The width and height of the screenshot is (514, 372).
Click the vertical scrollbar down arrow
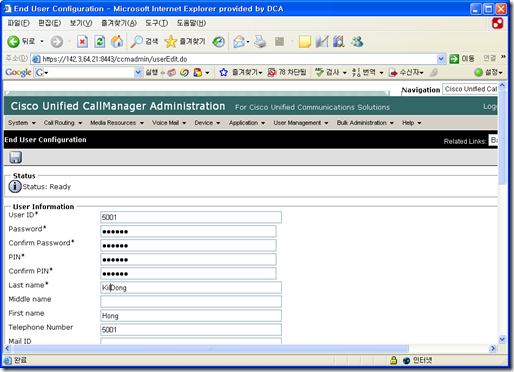click(502, 339)
